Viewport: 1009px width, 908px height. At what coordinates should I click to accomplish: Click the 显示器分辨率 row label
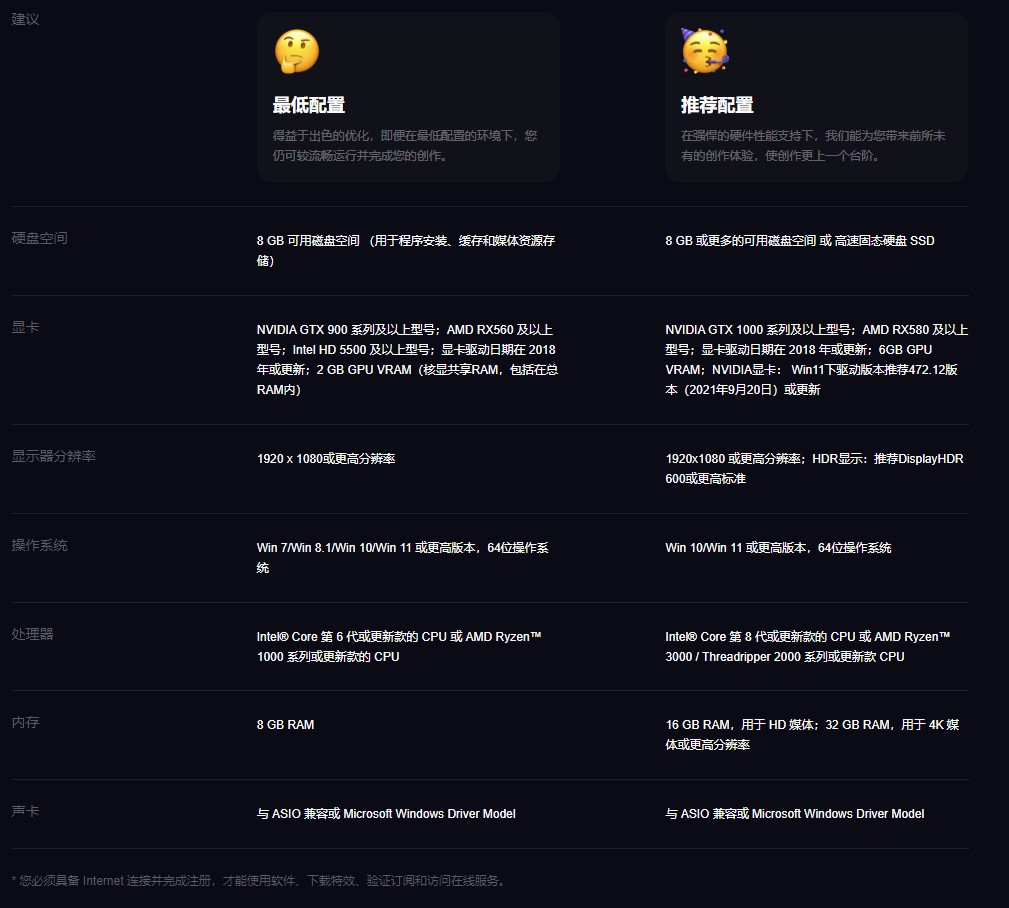[x=53, y=456]
